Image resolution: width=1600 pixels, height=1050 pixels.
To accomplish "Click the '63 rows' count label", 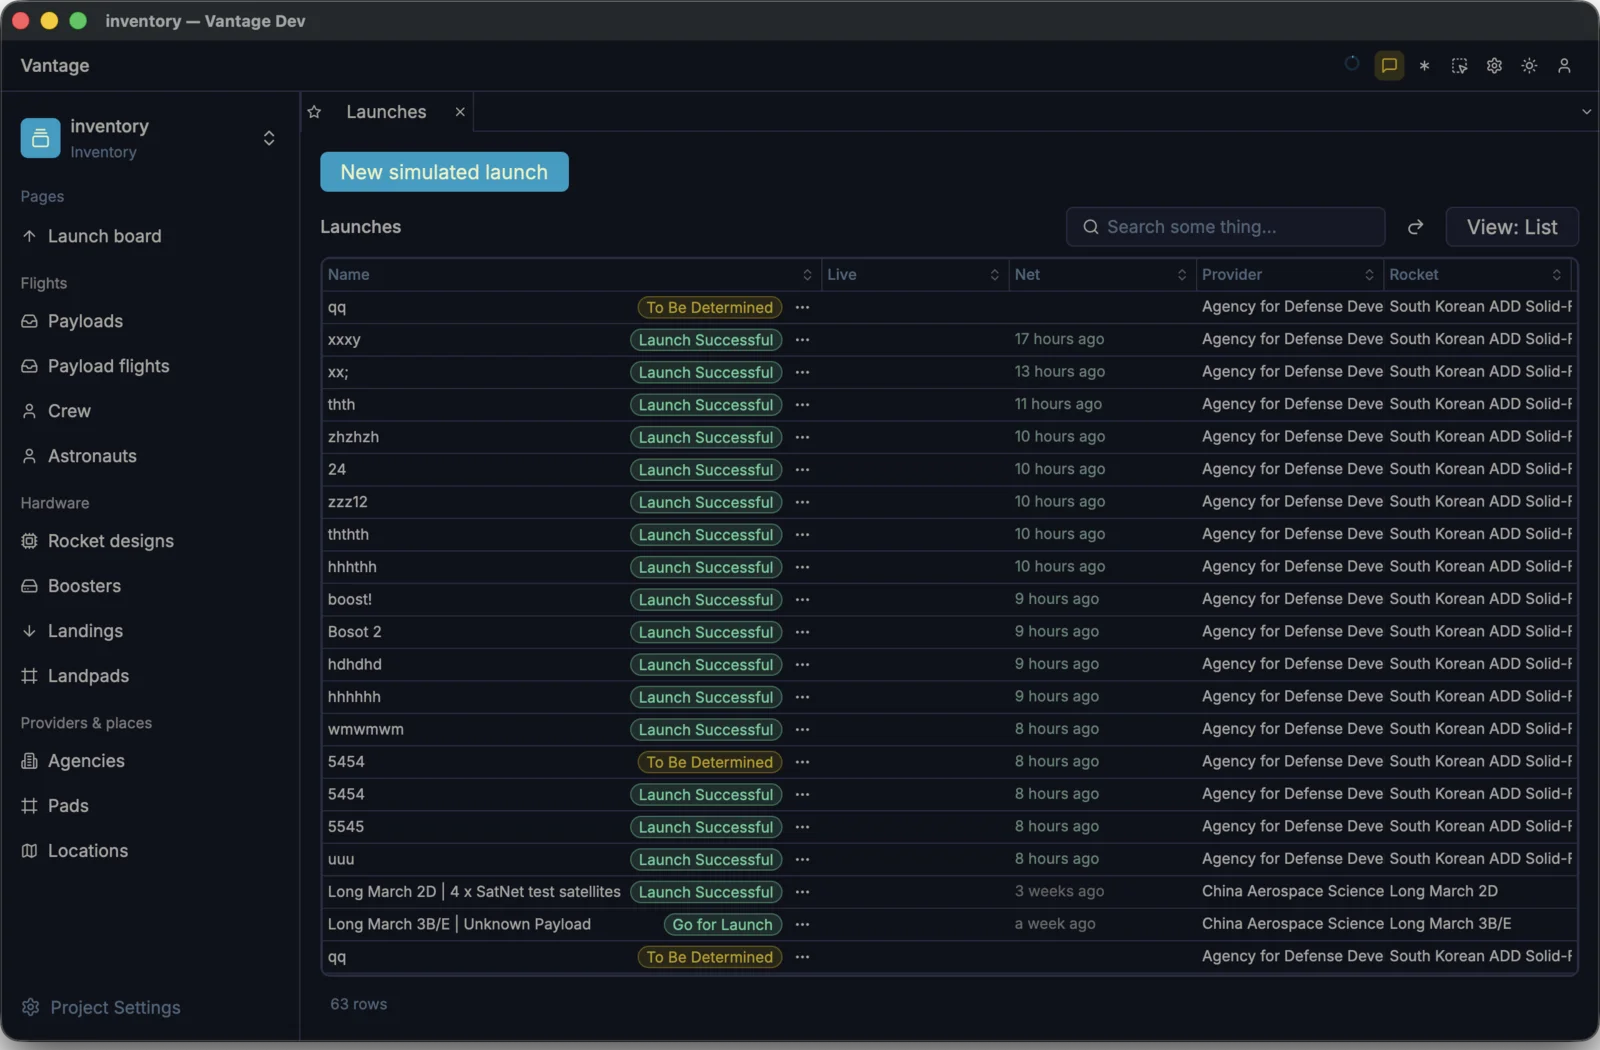I will point(358,1004).
